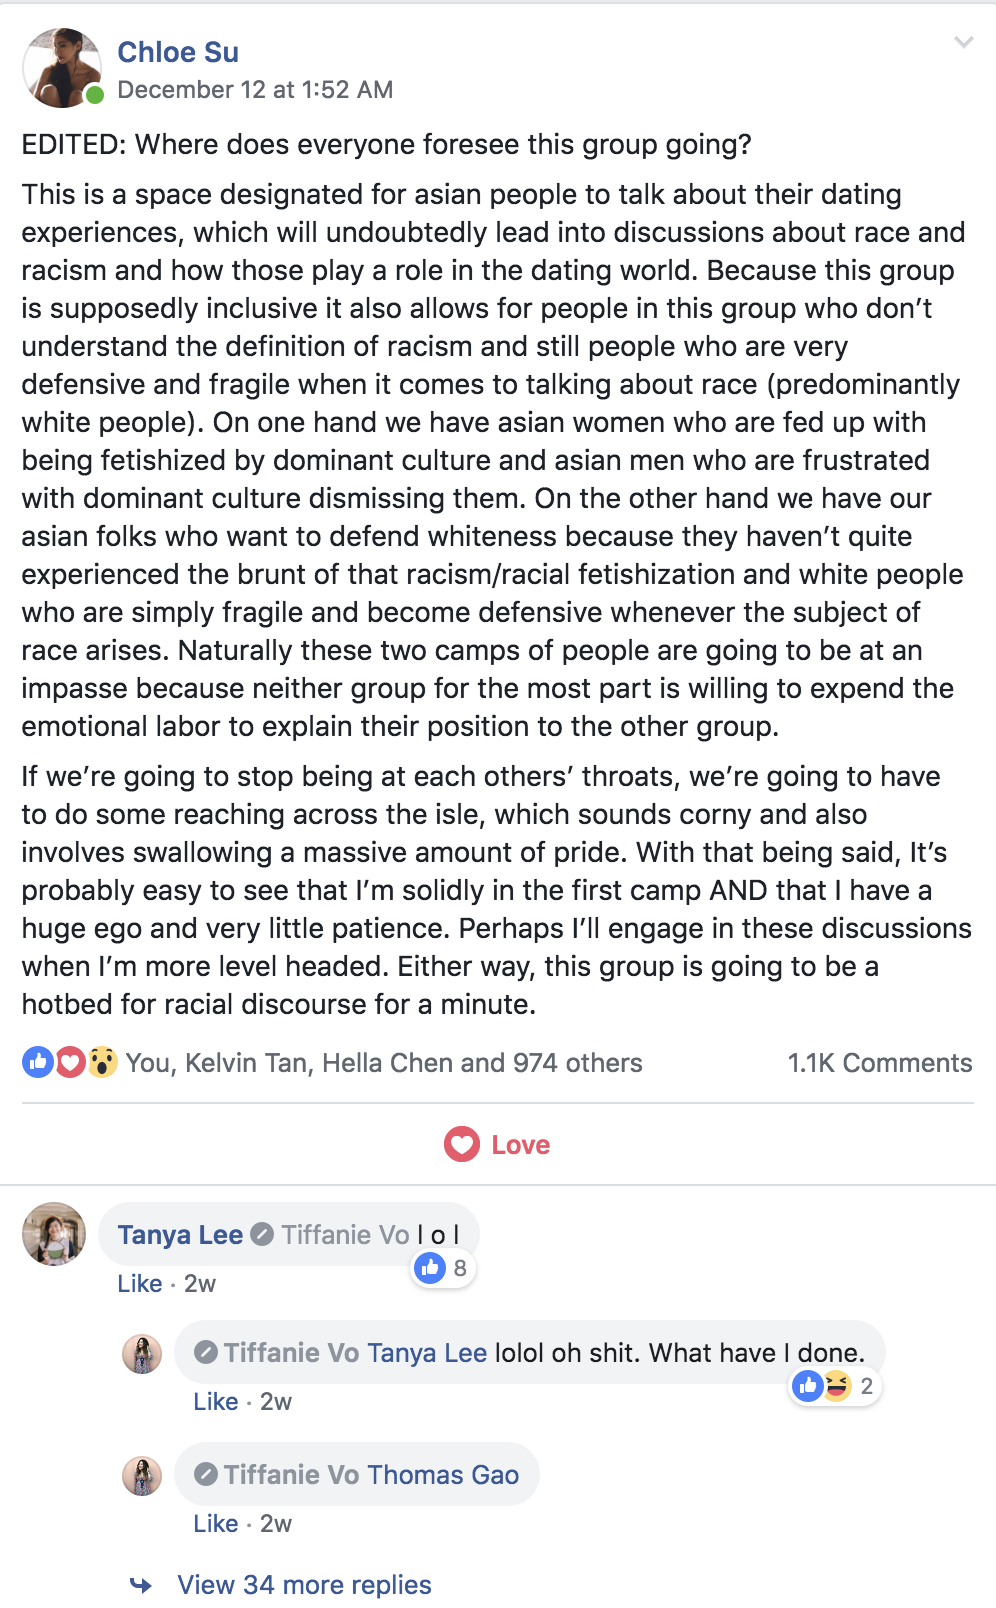The image size is (996, 1608).
Task: Open the Thomas Gao mention link
Action: pyautogui.click(x=443, y=1475)
